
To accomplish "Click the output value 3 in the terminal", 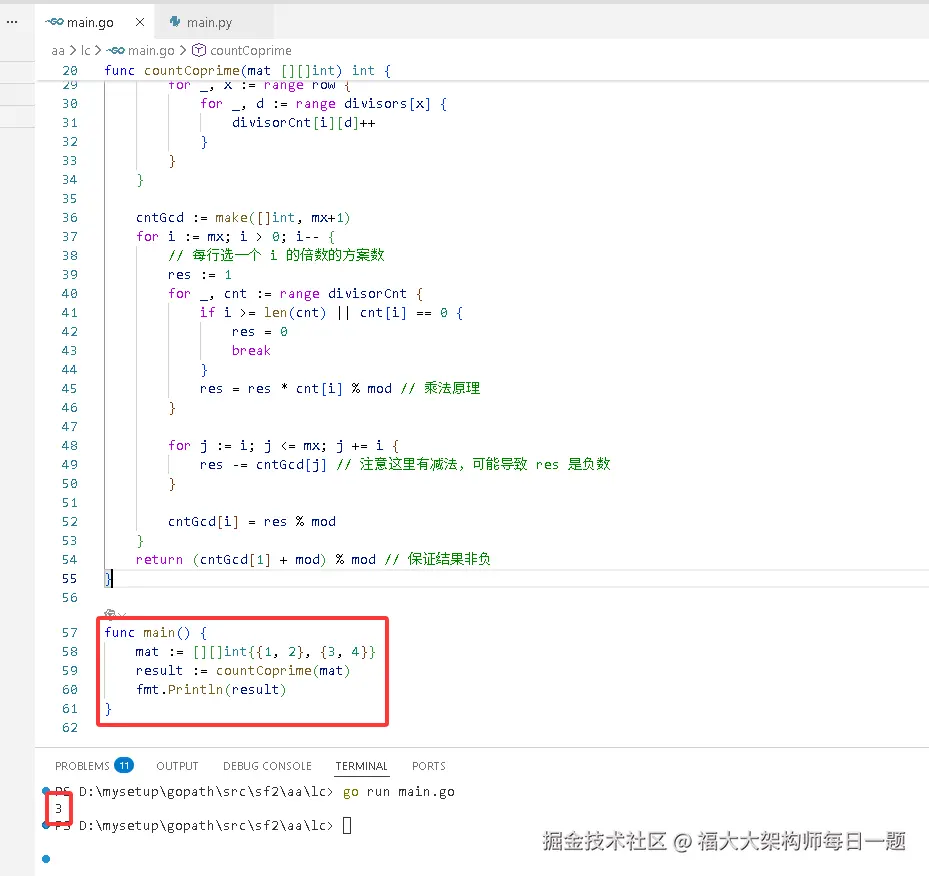I will 58,808.
